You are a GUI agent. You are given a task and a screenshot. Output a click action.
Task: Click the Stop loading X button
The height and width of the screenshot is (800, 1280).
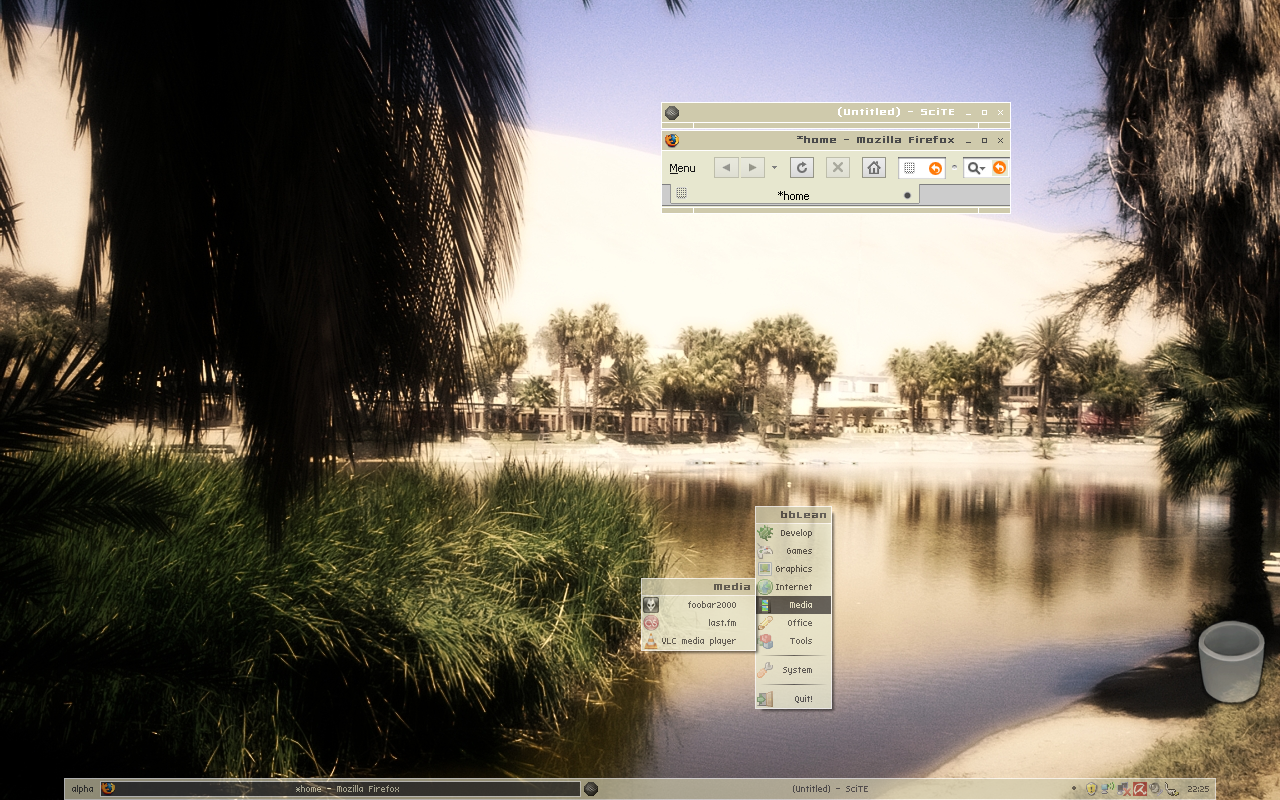[x=838, y=168]
